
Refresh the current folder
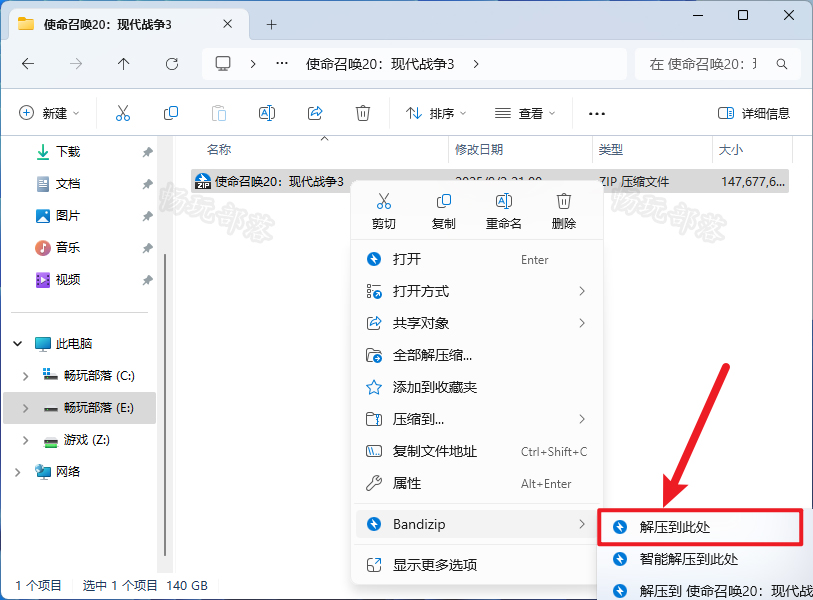coord(172,64)
